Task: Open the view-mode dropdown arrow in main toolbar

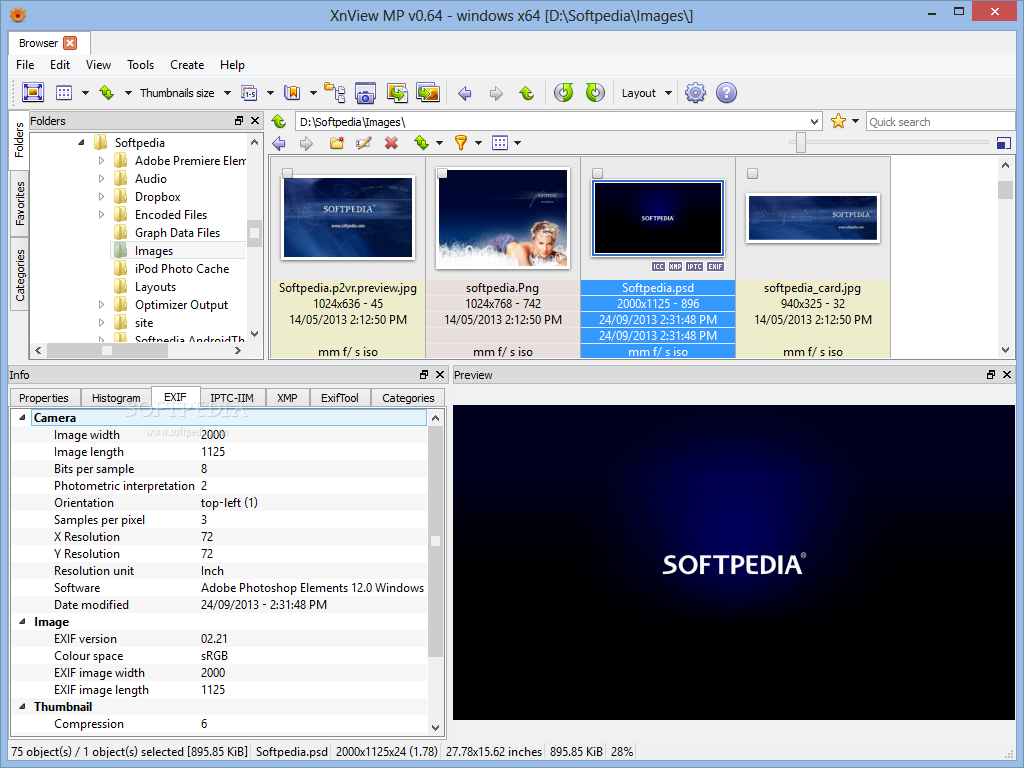Action: (85, 93)
